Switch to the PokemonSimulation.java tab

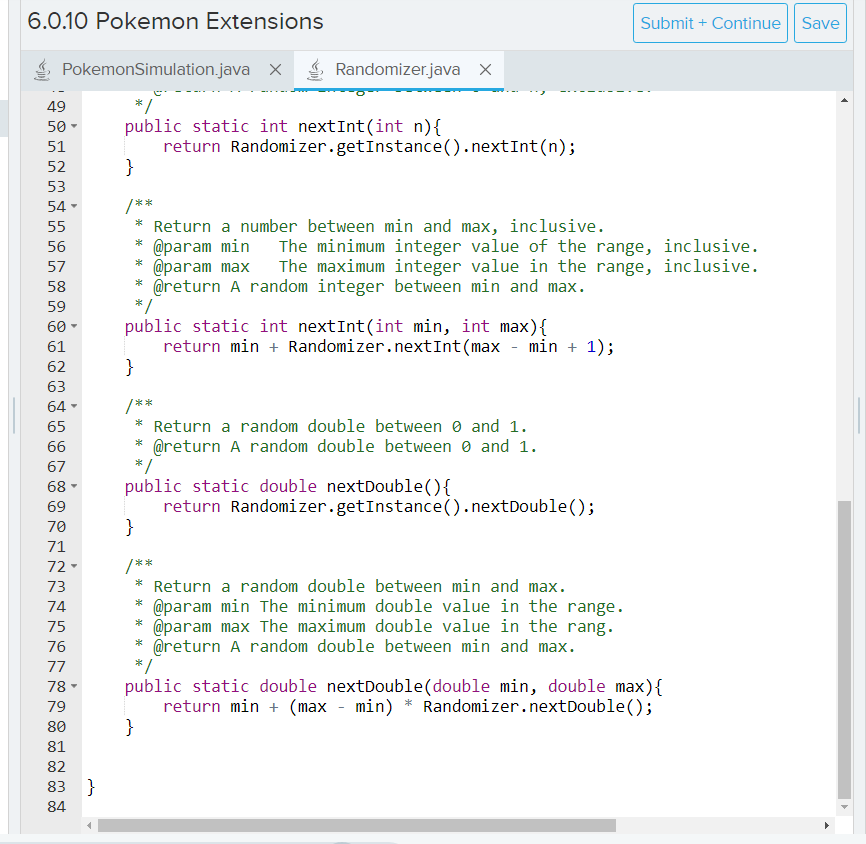(155, 69)
